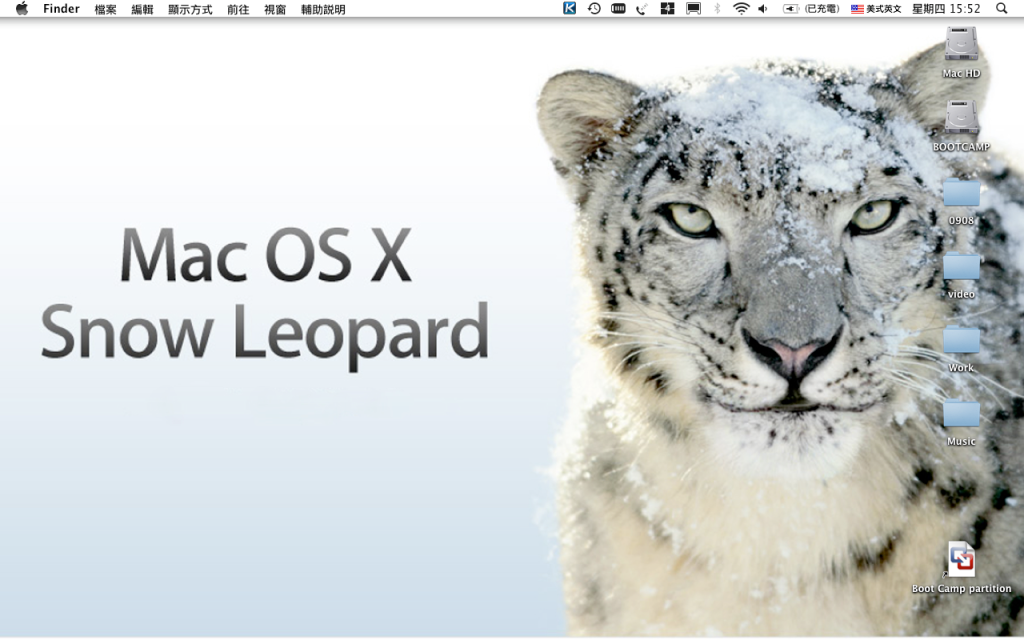Open the 編輯 menu

click(x=142, y=9)
